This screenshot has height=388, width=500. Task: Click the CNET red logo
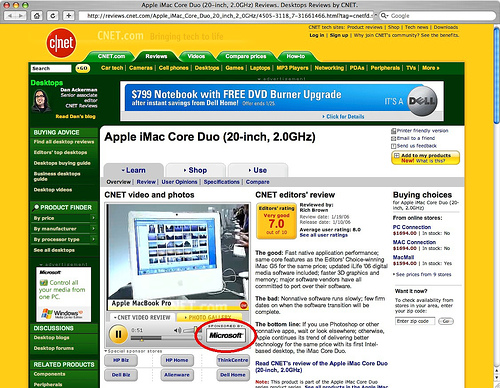tap(61, 43)
